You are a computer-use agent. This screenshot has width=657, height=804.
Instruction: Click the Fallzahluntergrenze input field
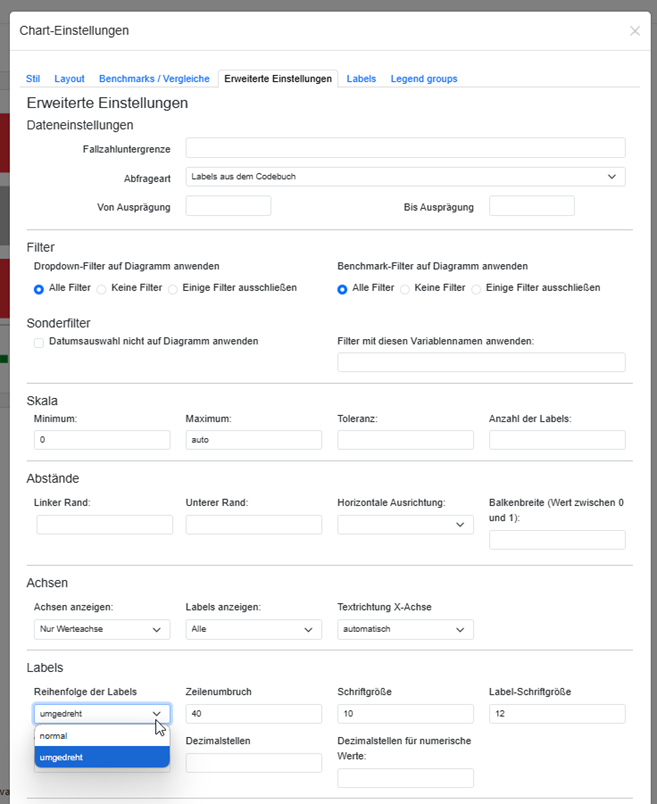click(x=405, y=148)
